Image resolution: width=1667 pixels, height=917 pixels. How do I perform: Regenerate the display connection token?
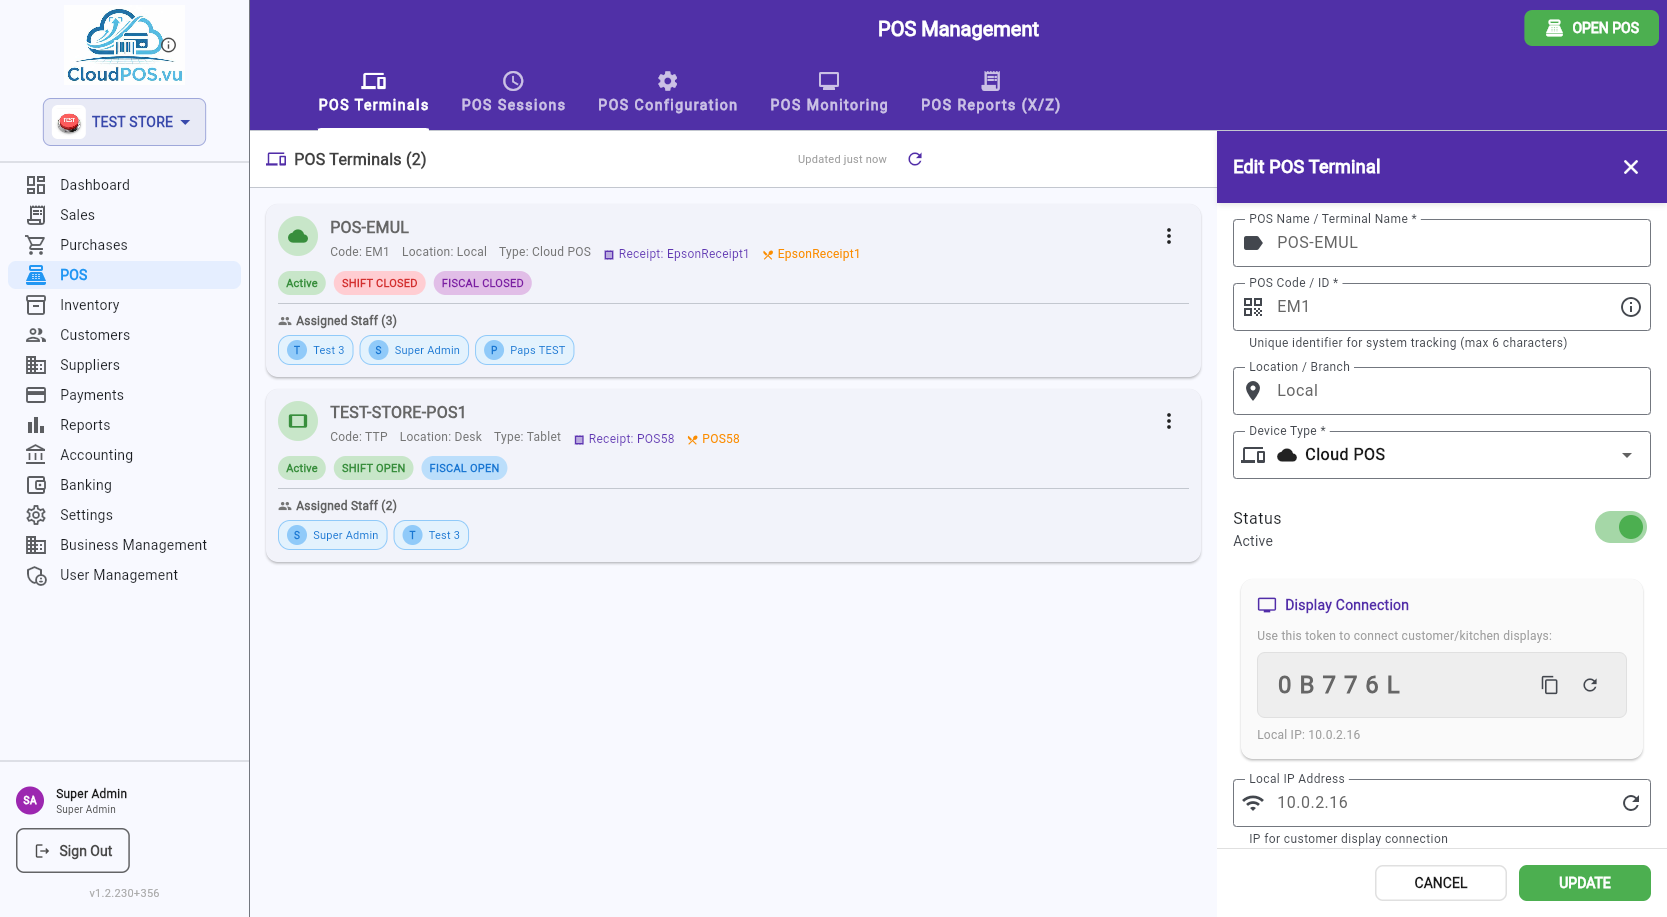pyautogui.click(x=1590, y=685)
